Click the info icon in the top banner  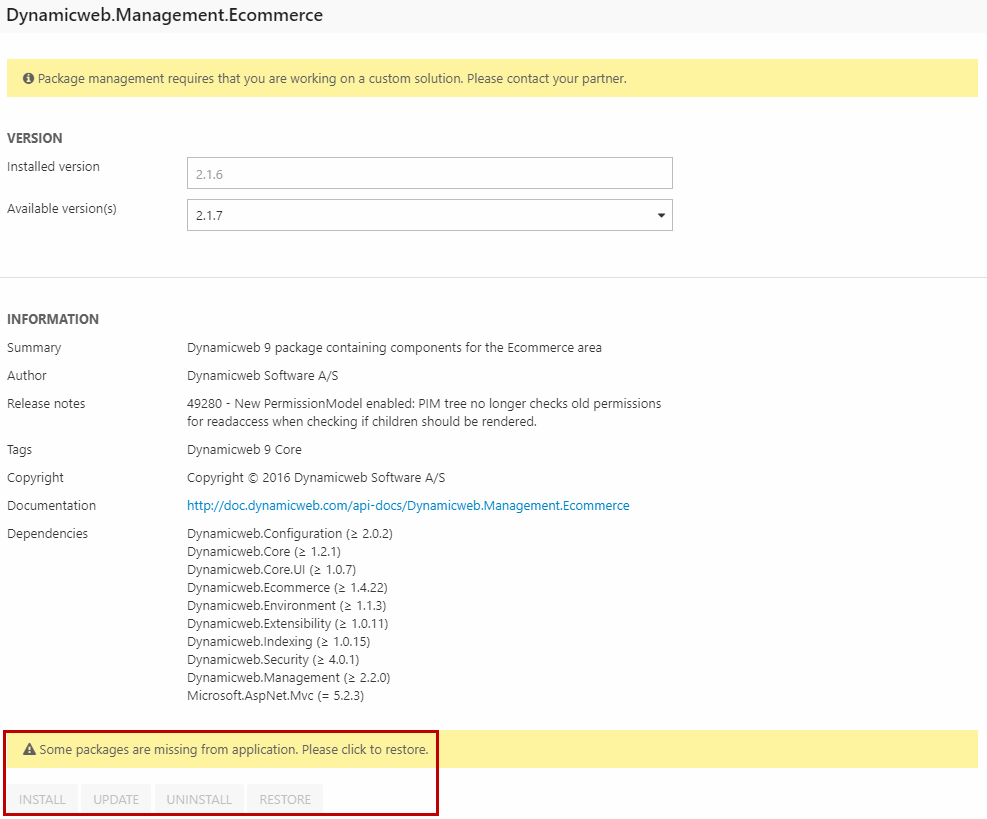(28, 78)
